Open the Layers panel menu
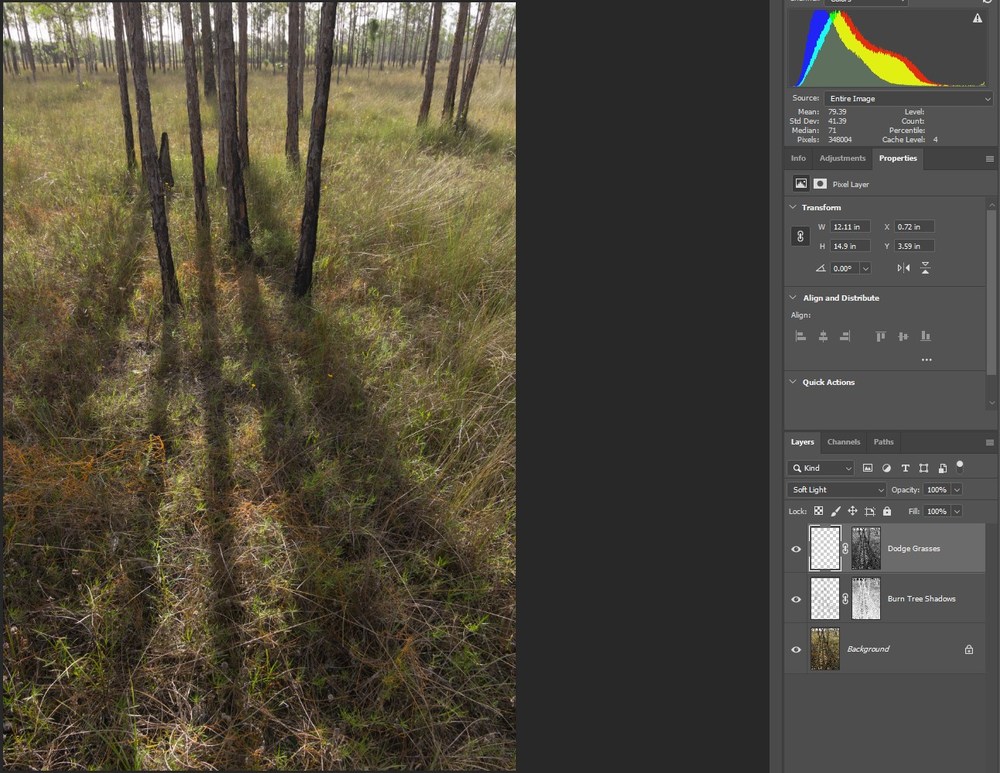1000x773 pixels. click(x=990, y=443)
